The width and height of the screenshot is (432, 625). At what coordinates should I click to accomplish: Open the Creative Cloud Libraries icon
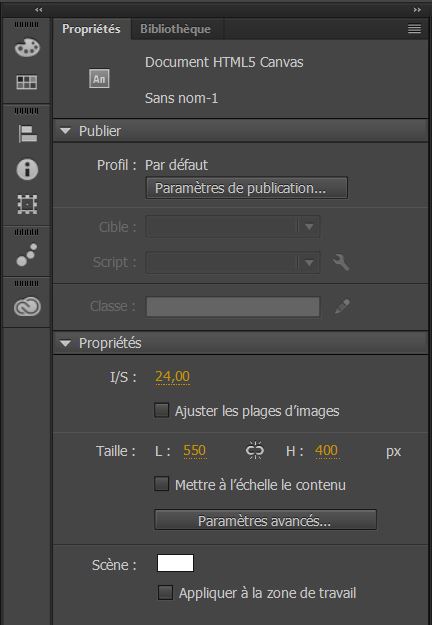[27, 307]
